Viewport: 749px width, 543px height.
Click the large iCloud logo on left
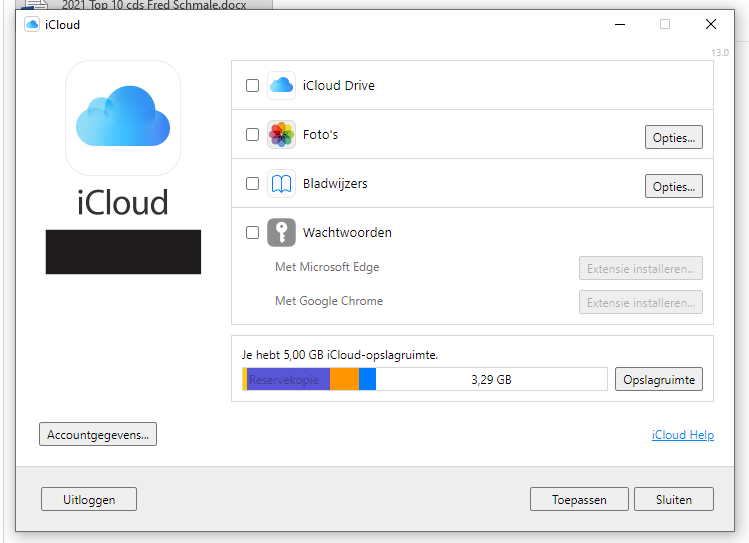pos(123,117)
